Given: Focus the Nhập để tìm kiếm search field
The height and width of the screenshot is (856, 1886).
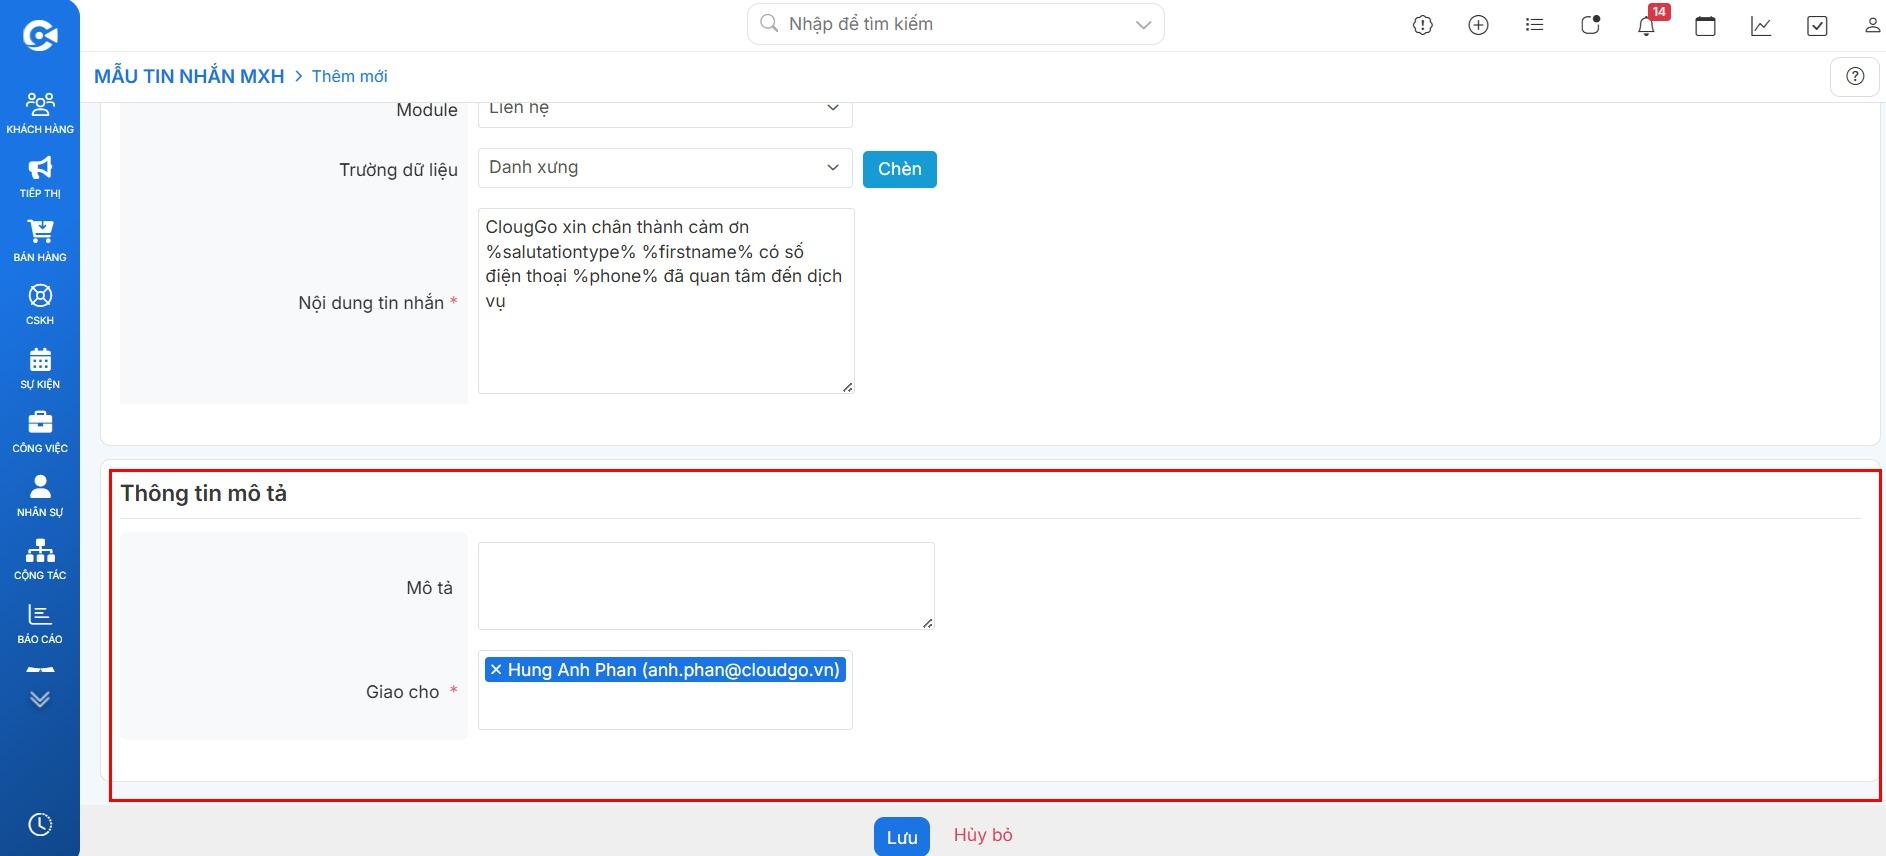Looking at the screenshot, I should click(x=955, y=24).
